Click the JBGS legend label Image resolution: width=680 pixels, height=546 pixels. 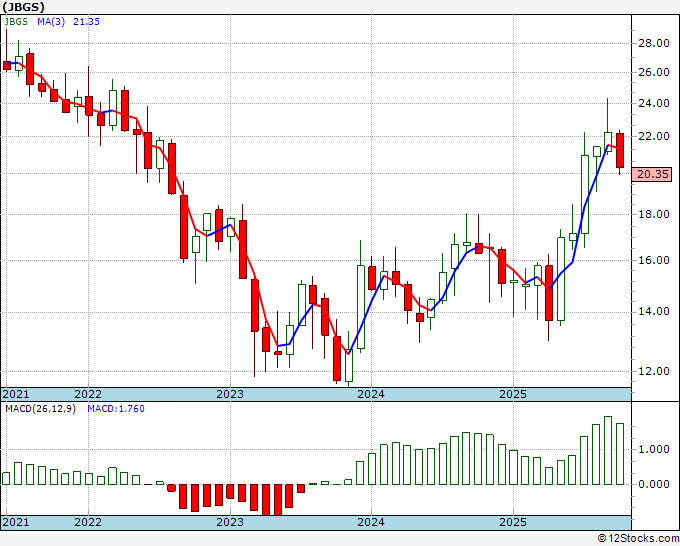(16, 22)
